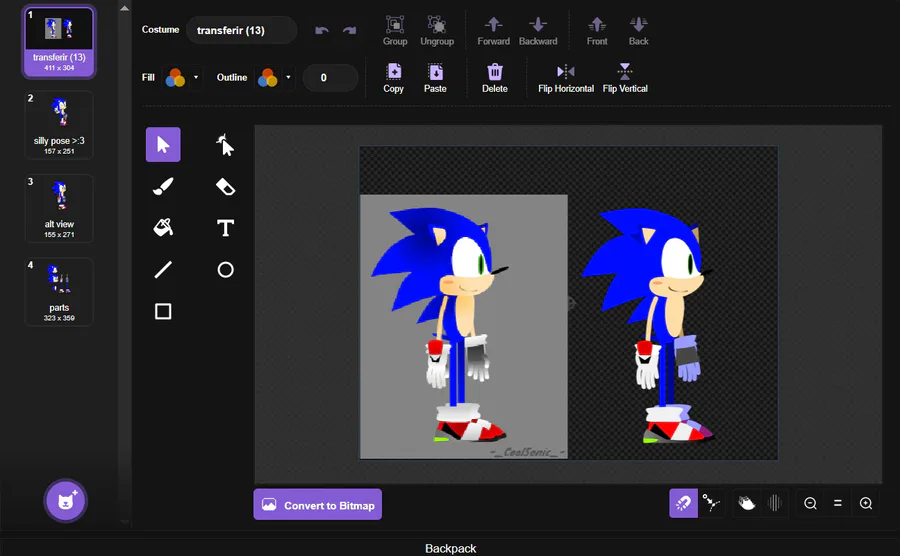The height and width of the screenshot is (556, 900).
Task: Click Flip Horizontal
Action: (x=566, y=78)
